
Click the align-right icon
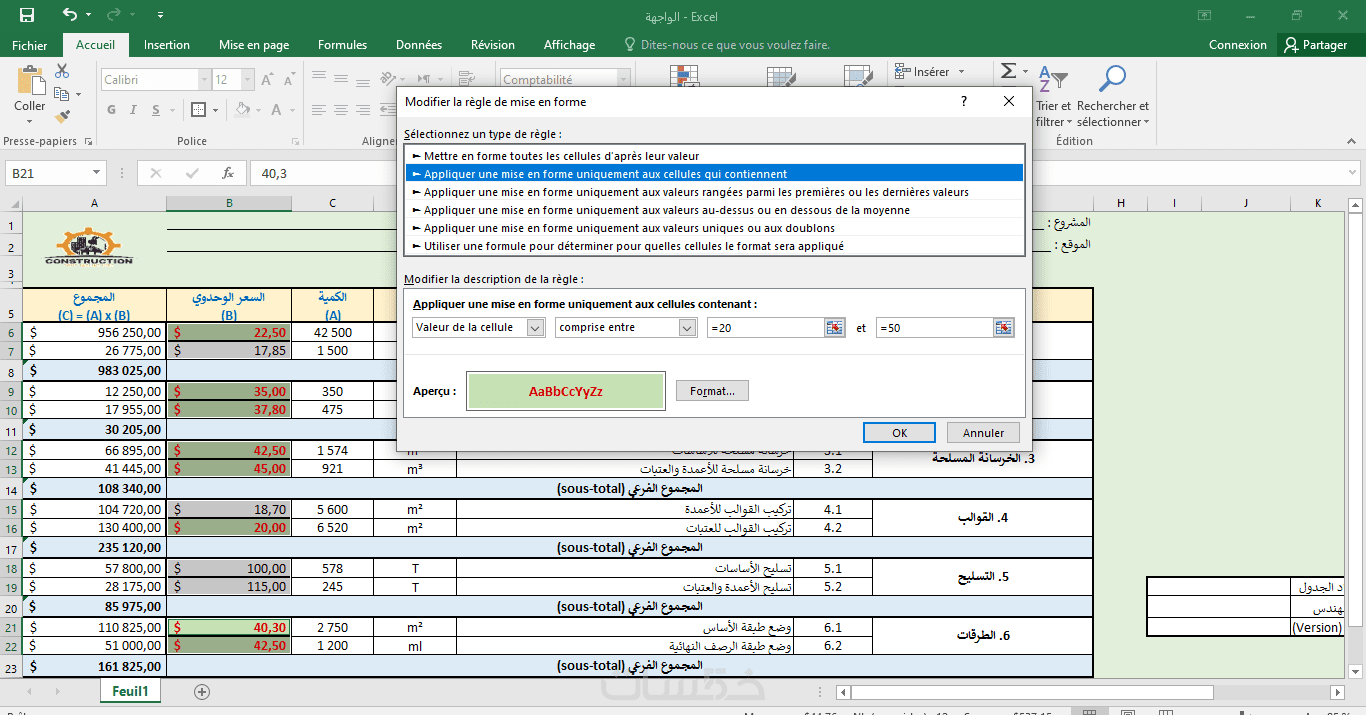click(365, 110)
